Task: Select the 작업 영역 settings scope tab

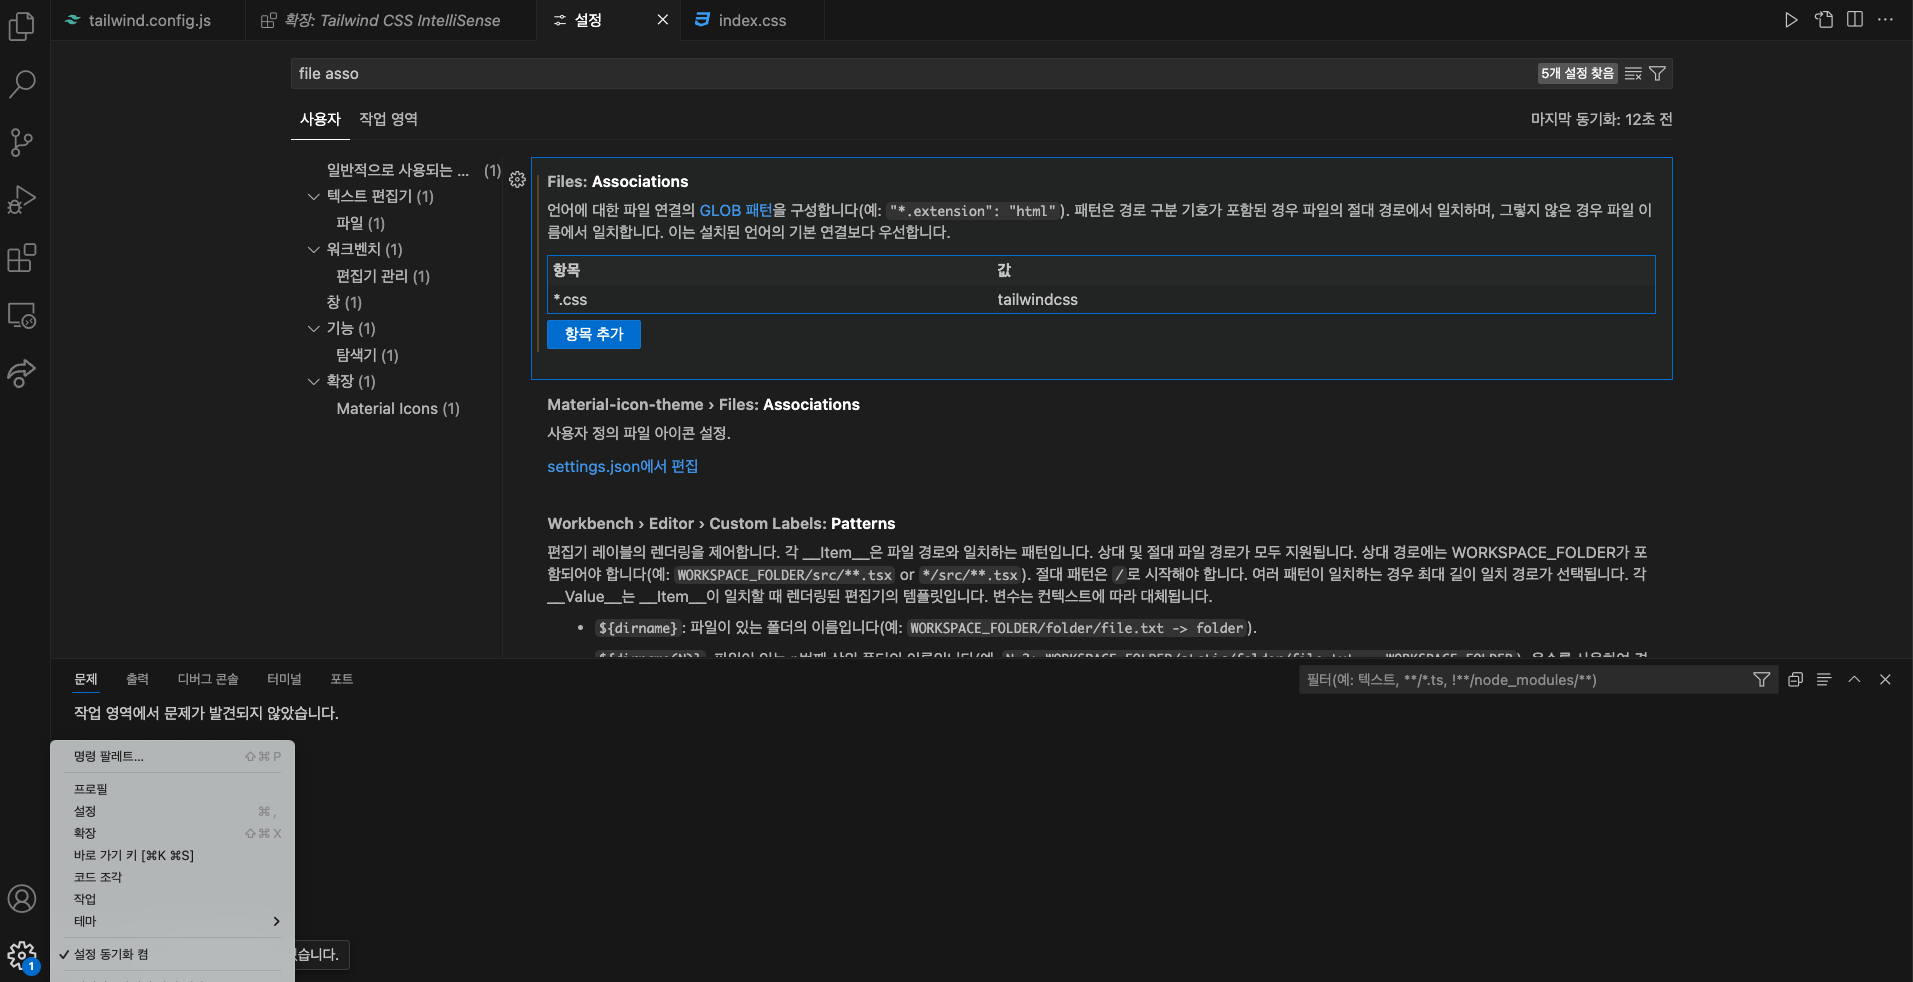Action: (x=388, y=119)
